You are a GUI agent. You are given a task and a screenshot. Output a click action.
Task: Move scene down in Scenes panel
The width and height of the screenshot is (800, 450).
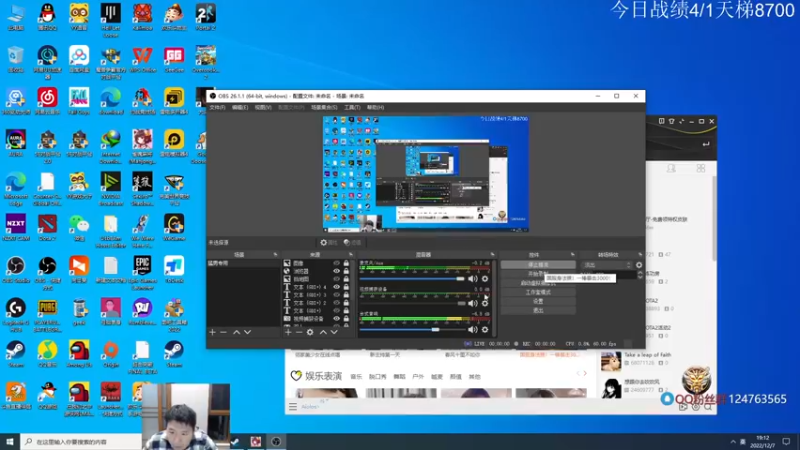pos(247,332)
